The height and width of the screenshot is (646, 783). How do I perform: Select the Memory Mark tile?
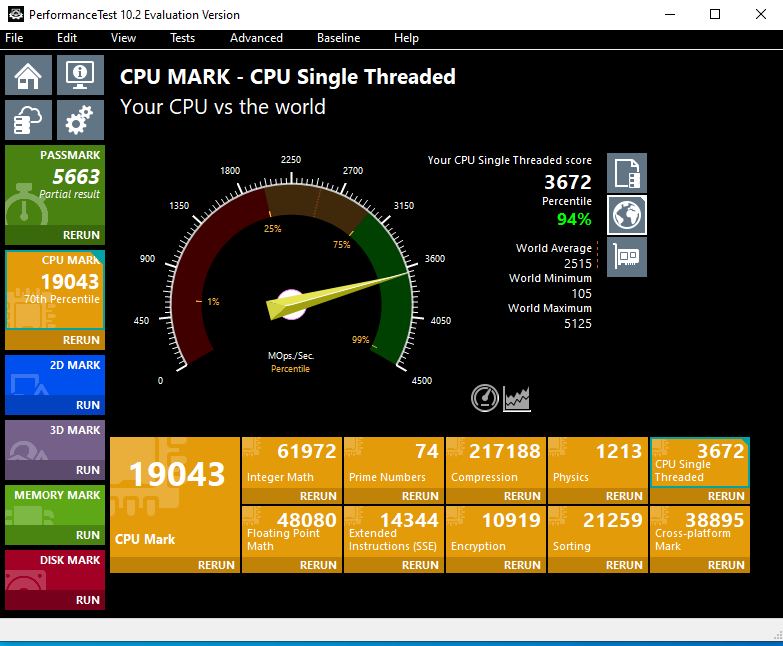55,505
